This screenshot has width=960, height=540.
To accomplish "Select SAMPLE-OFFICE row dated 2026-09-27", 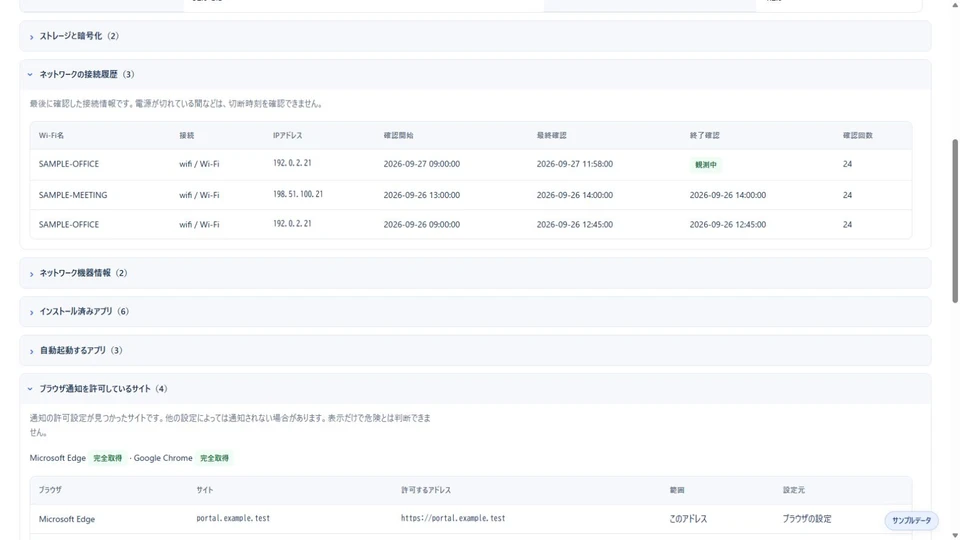I will point(471,164).
